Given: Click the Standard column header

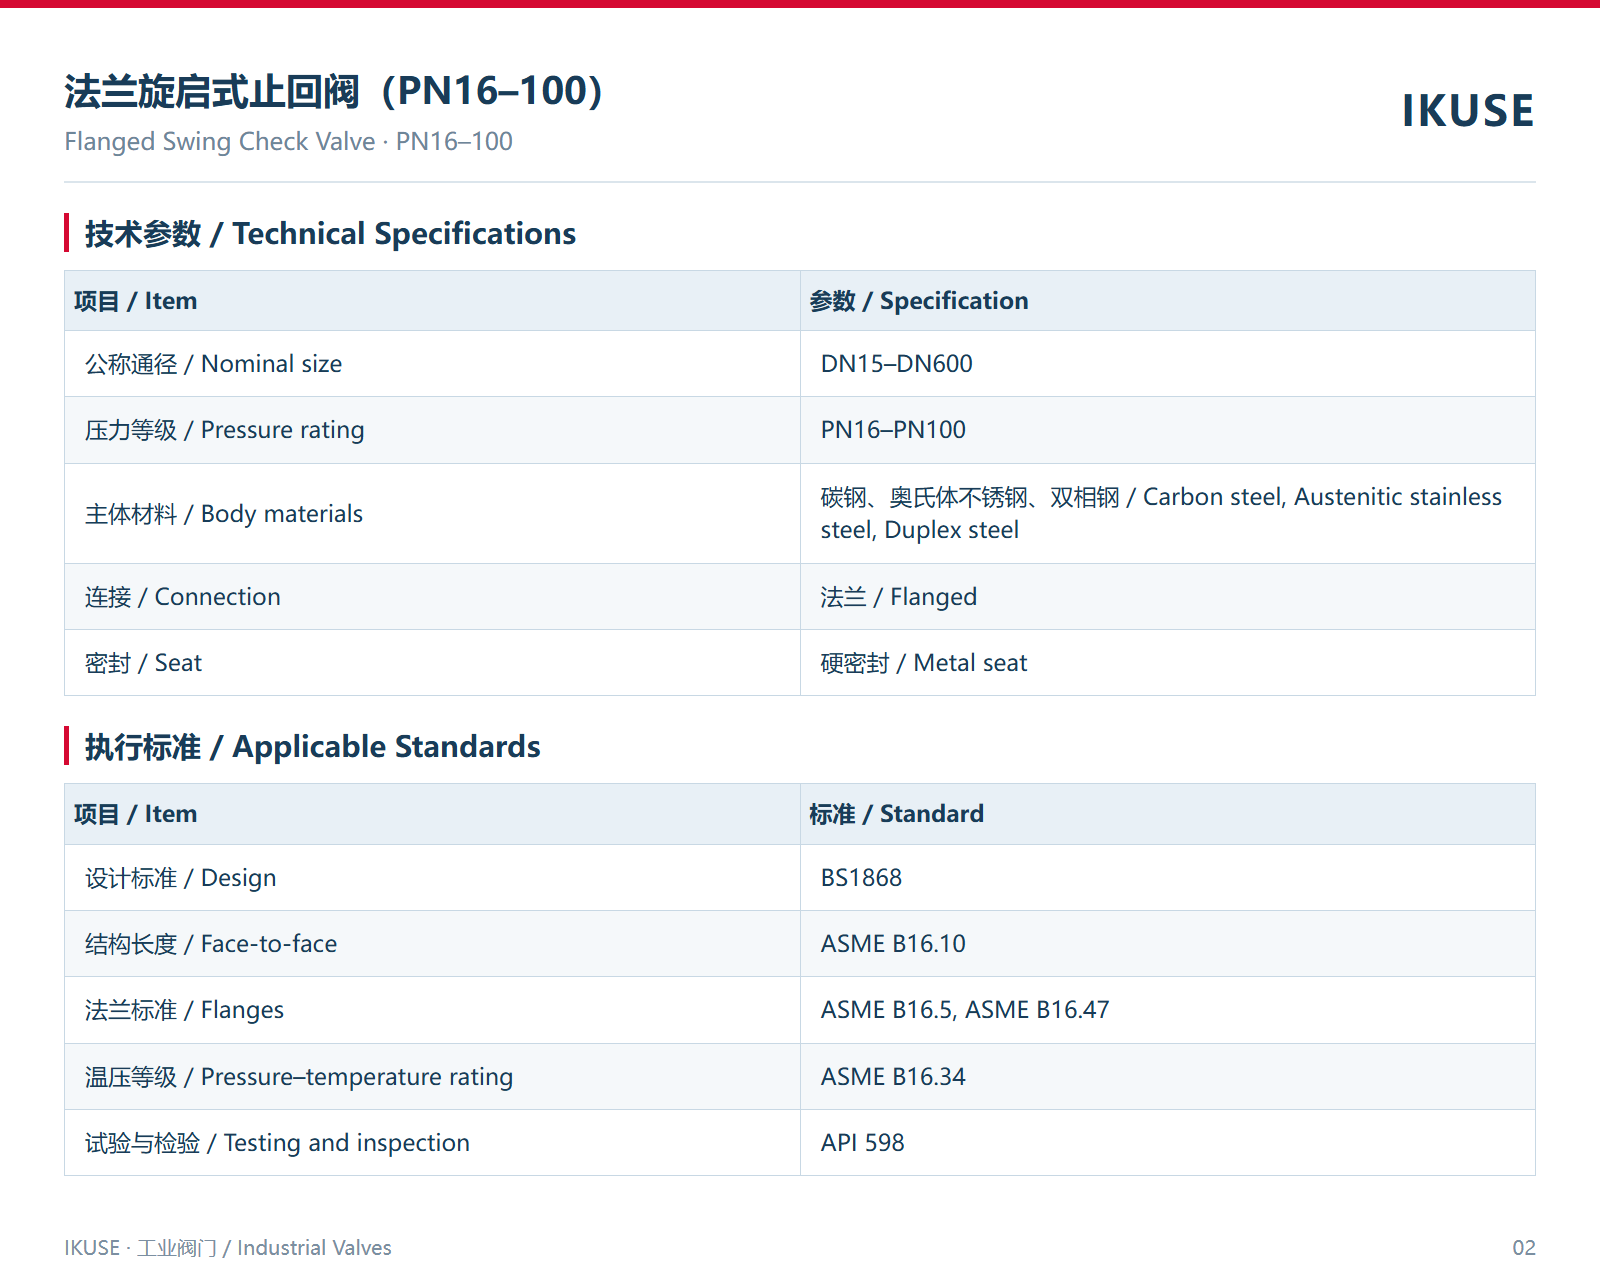Looking at the screenshot, I should tap(896, 814).
